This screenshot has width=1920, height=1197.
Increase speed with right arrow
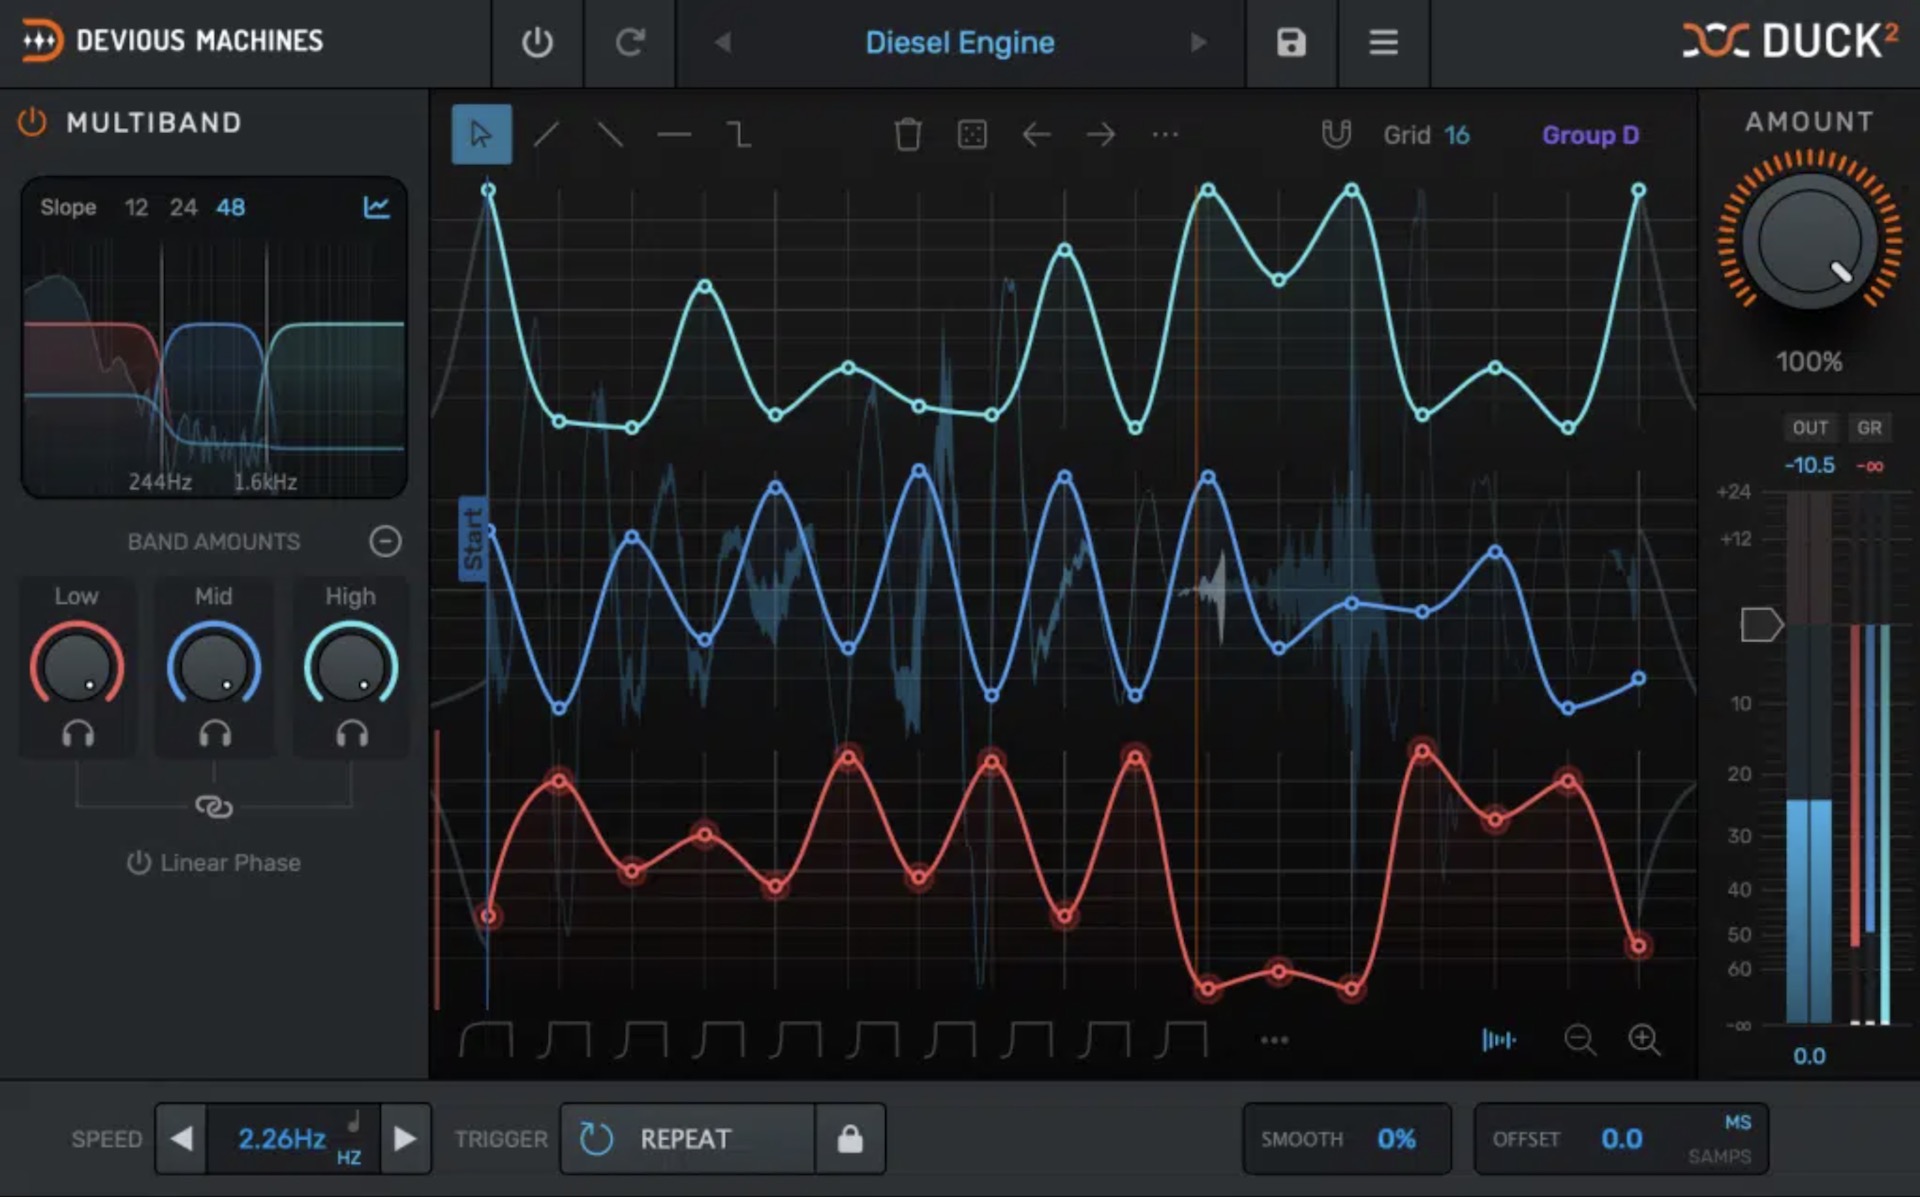pos(405,1138)
